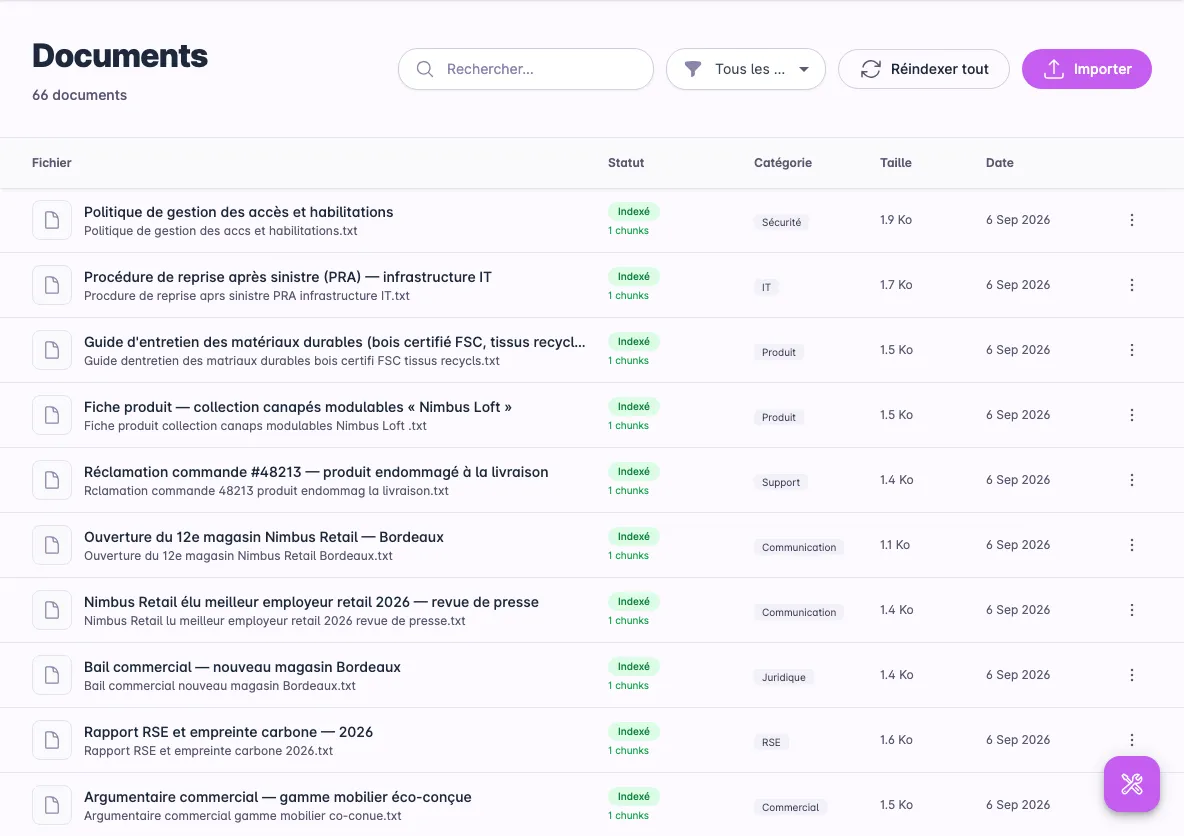Viewport: 1184px width, 836px height.
Task: Open document Nimbus Retail élu meilleur employeur retail 2026
Action: [311, 602]
